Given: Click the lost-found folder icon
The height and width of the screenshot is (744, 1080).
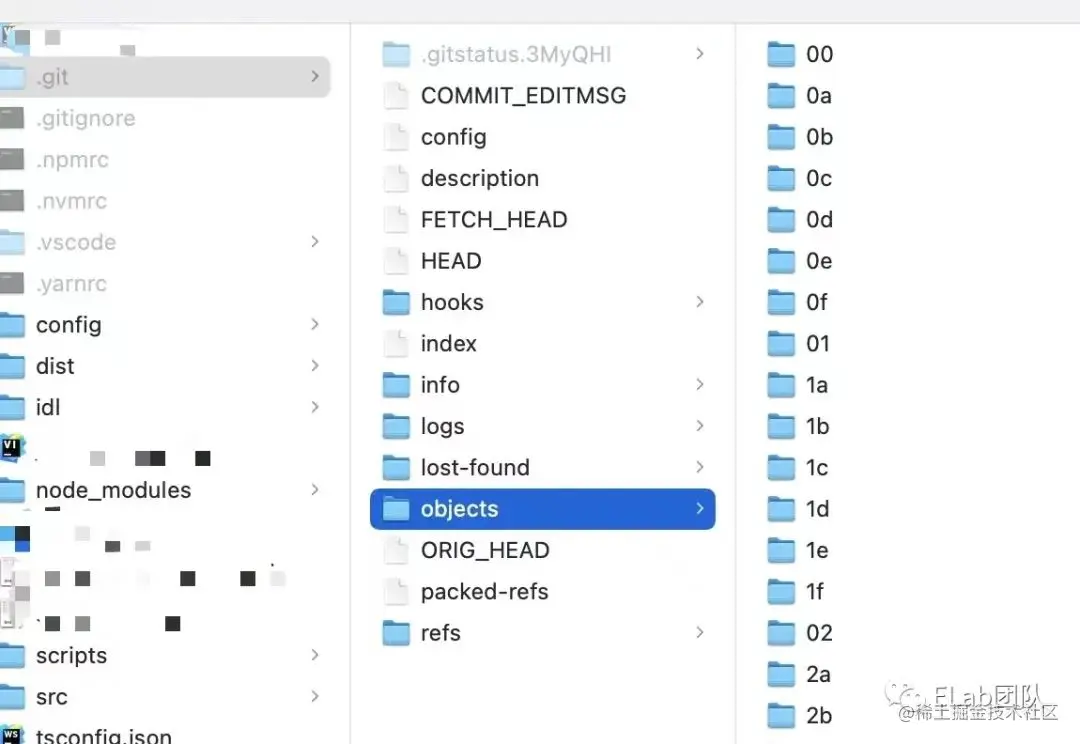Looking at the screenshot, I should pyautogui.click(x=396, y=468).
